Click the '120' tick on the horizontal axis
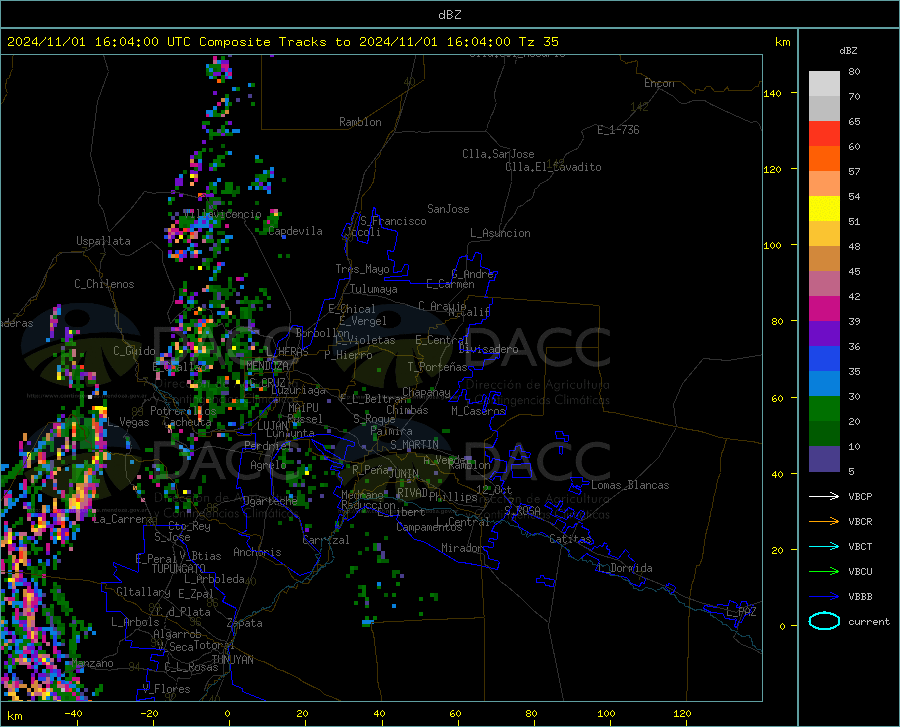 point(682,714)
